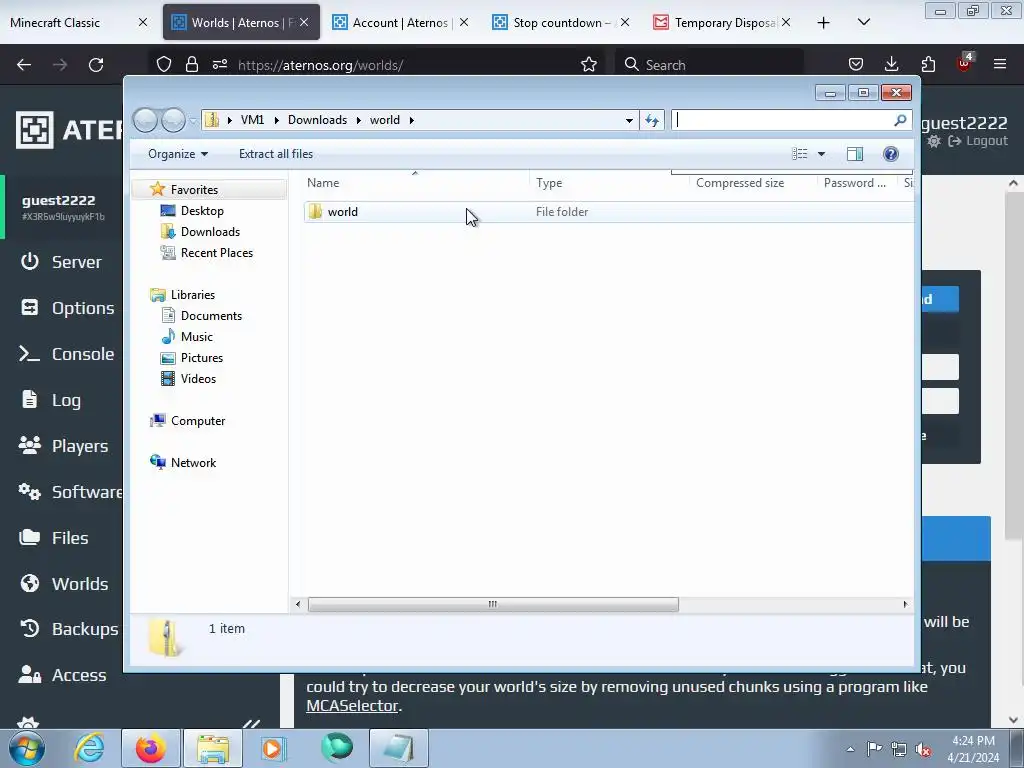
Task: Click the Password column header
Action: pos(856,183)
